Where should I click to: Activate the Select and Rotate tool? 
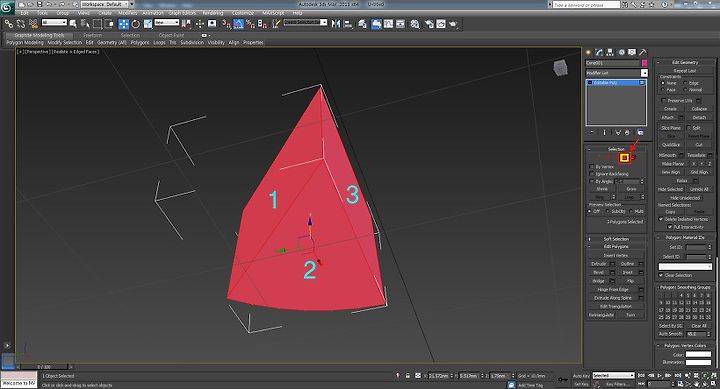pos(135,24)
